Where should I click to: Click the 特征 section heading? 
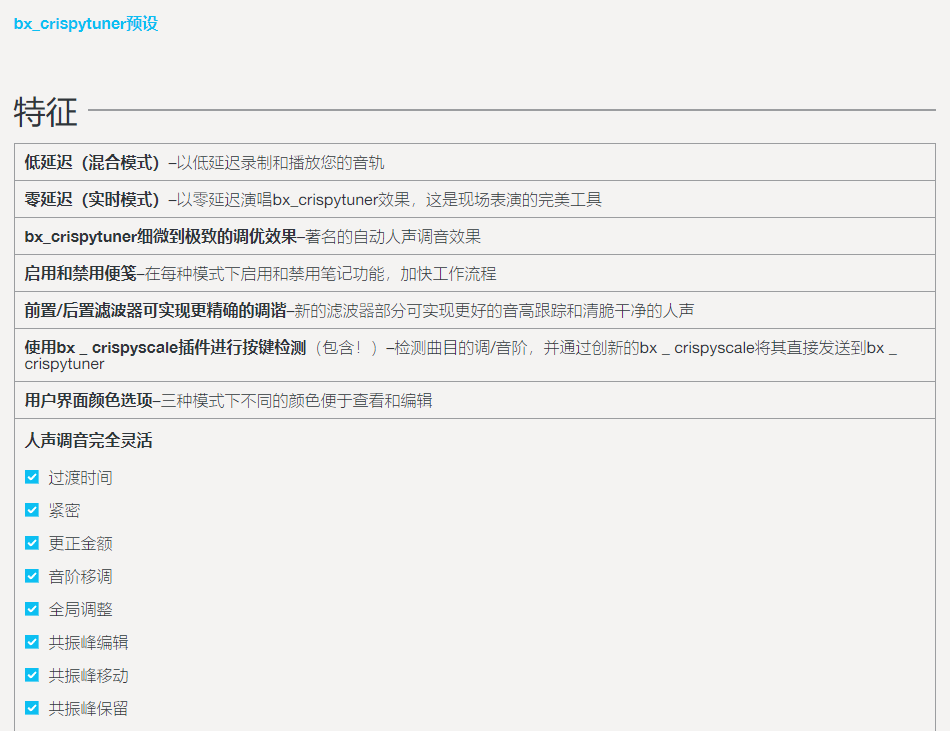click(46, 112)
